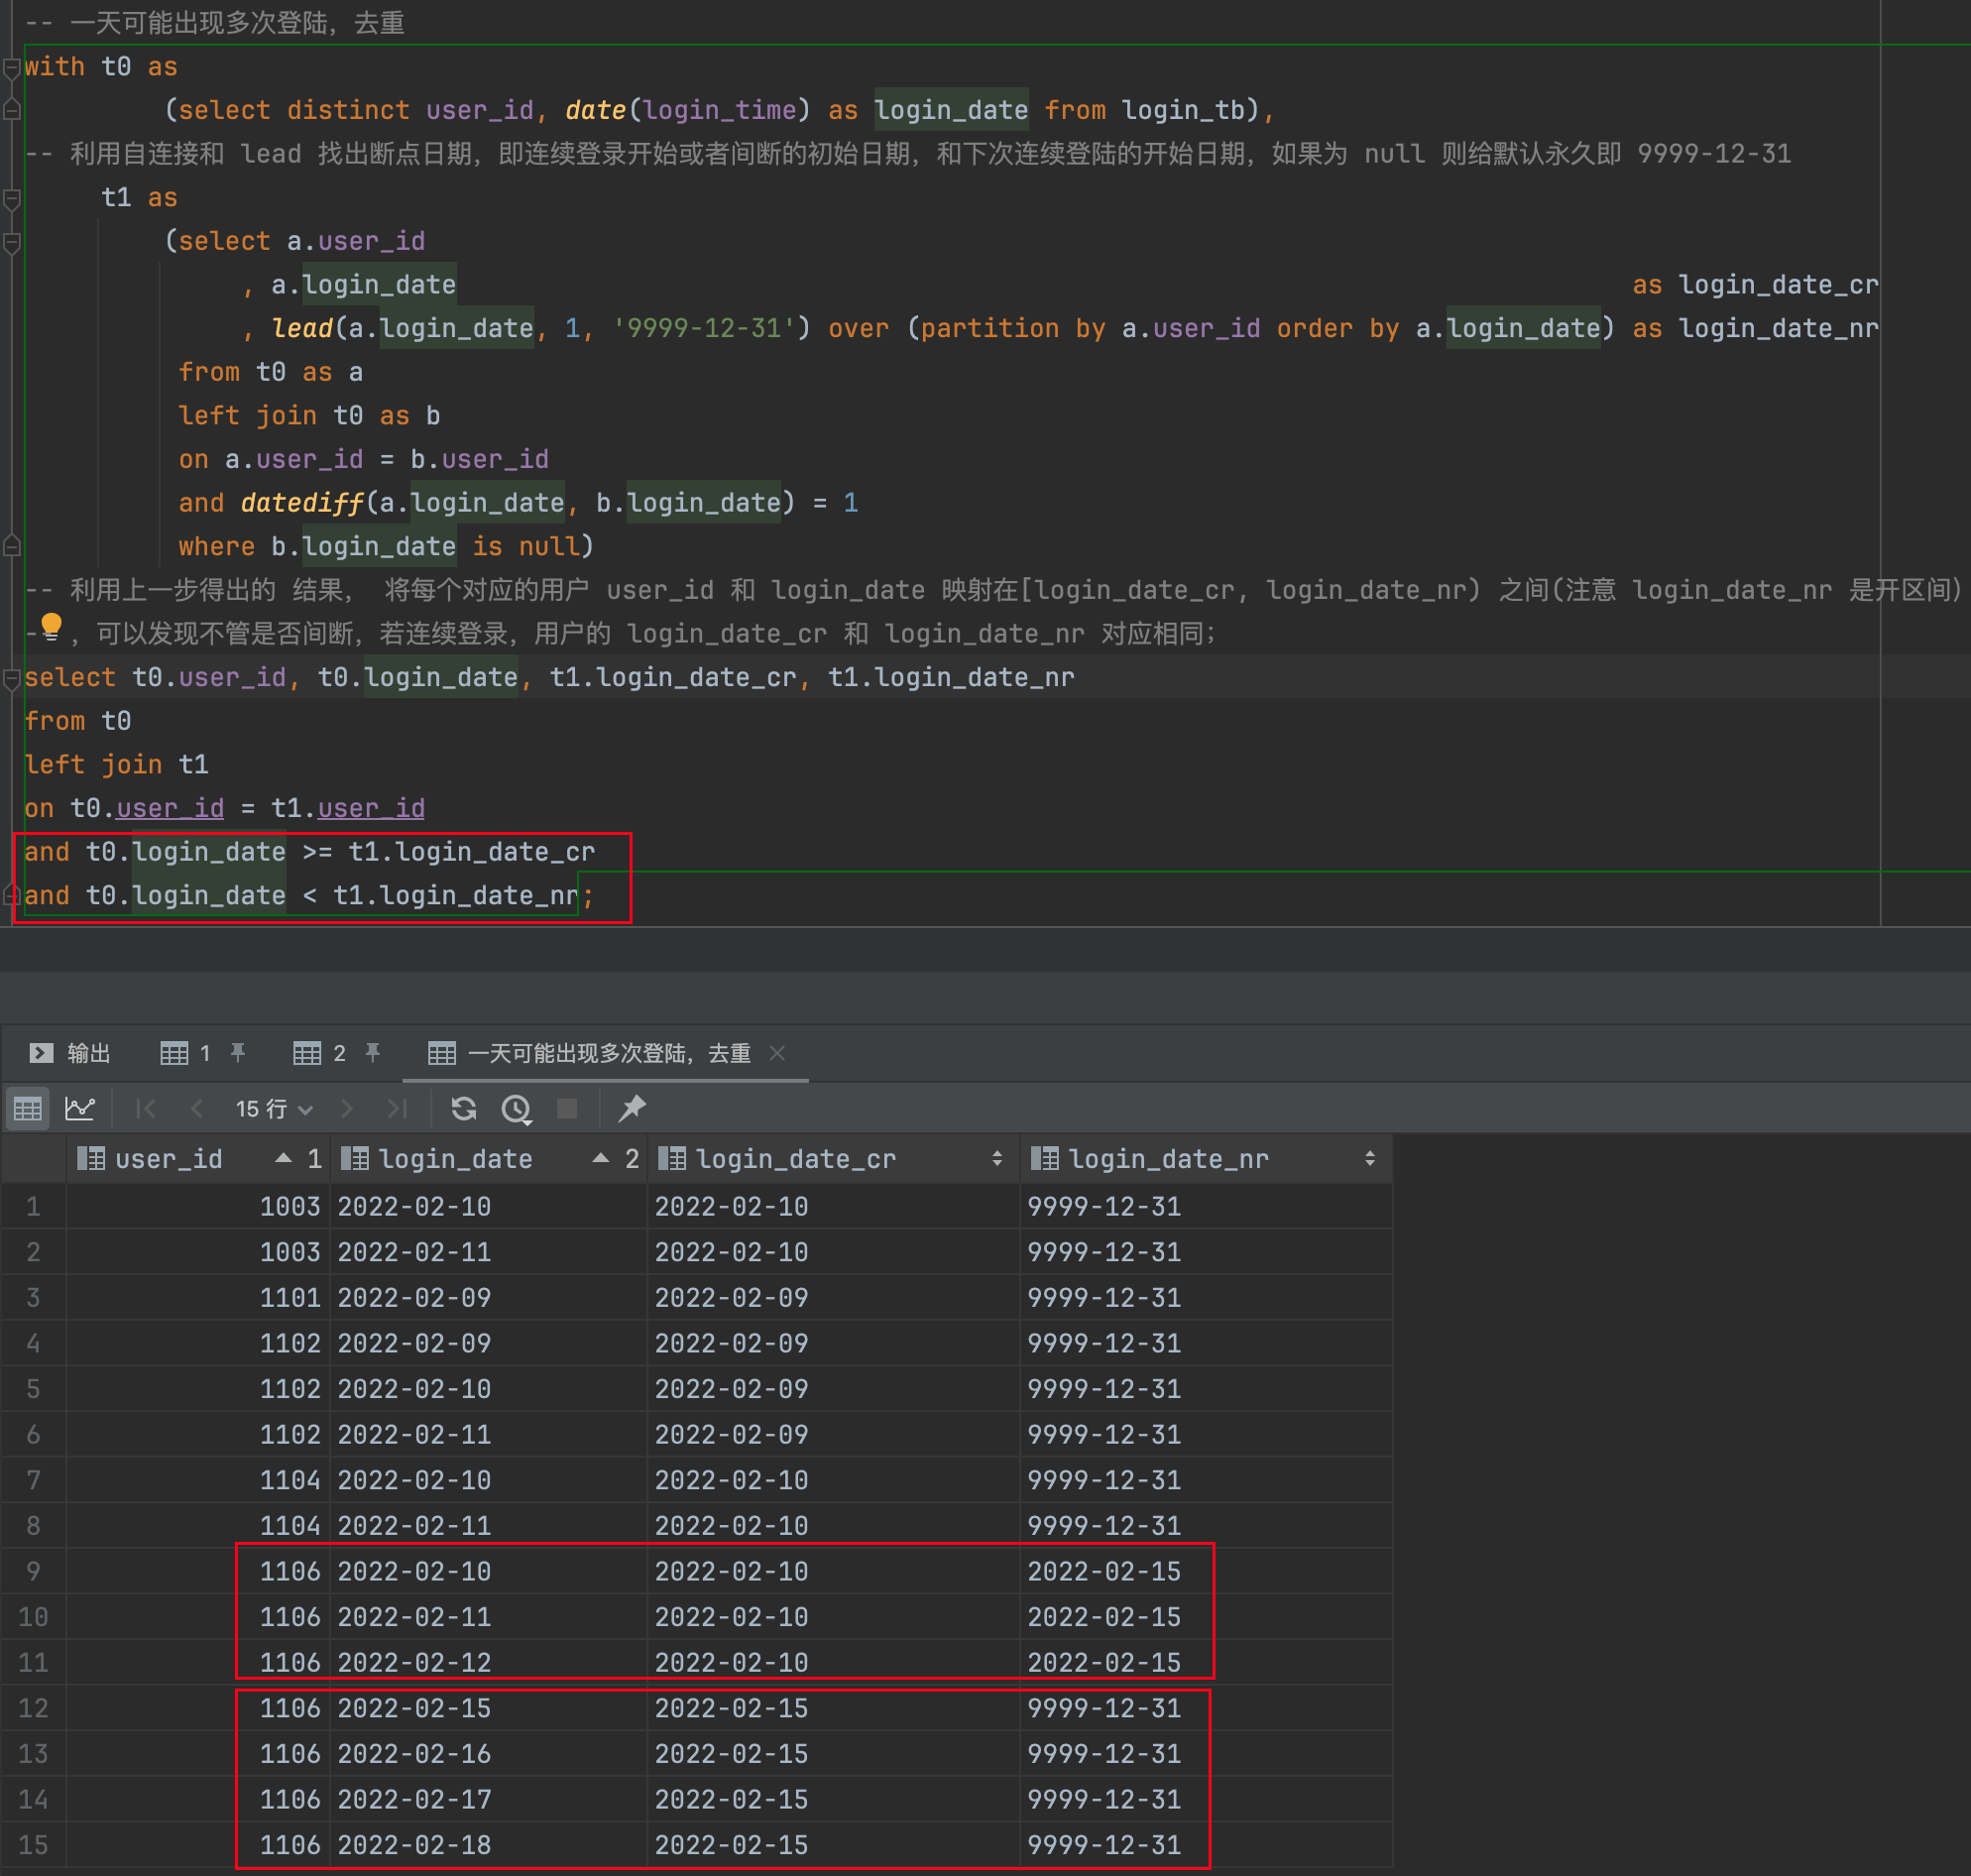Click fold end marker at 'select distinct user_id' line
This screenshot has width=1971, height=1876.
click(x=12, y=110)
